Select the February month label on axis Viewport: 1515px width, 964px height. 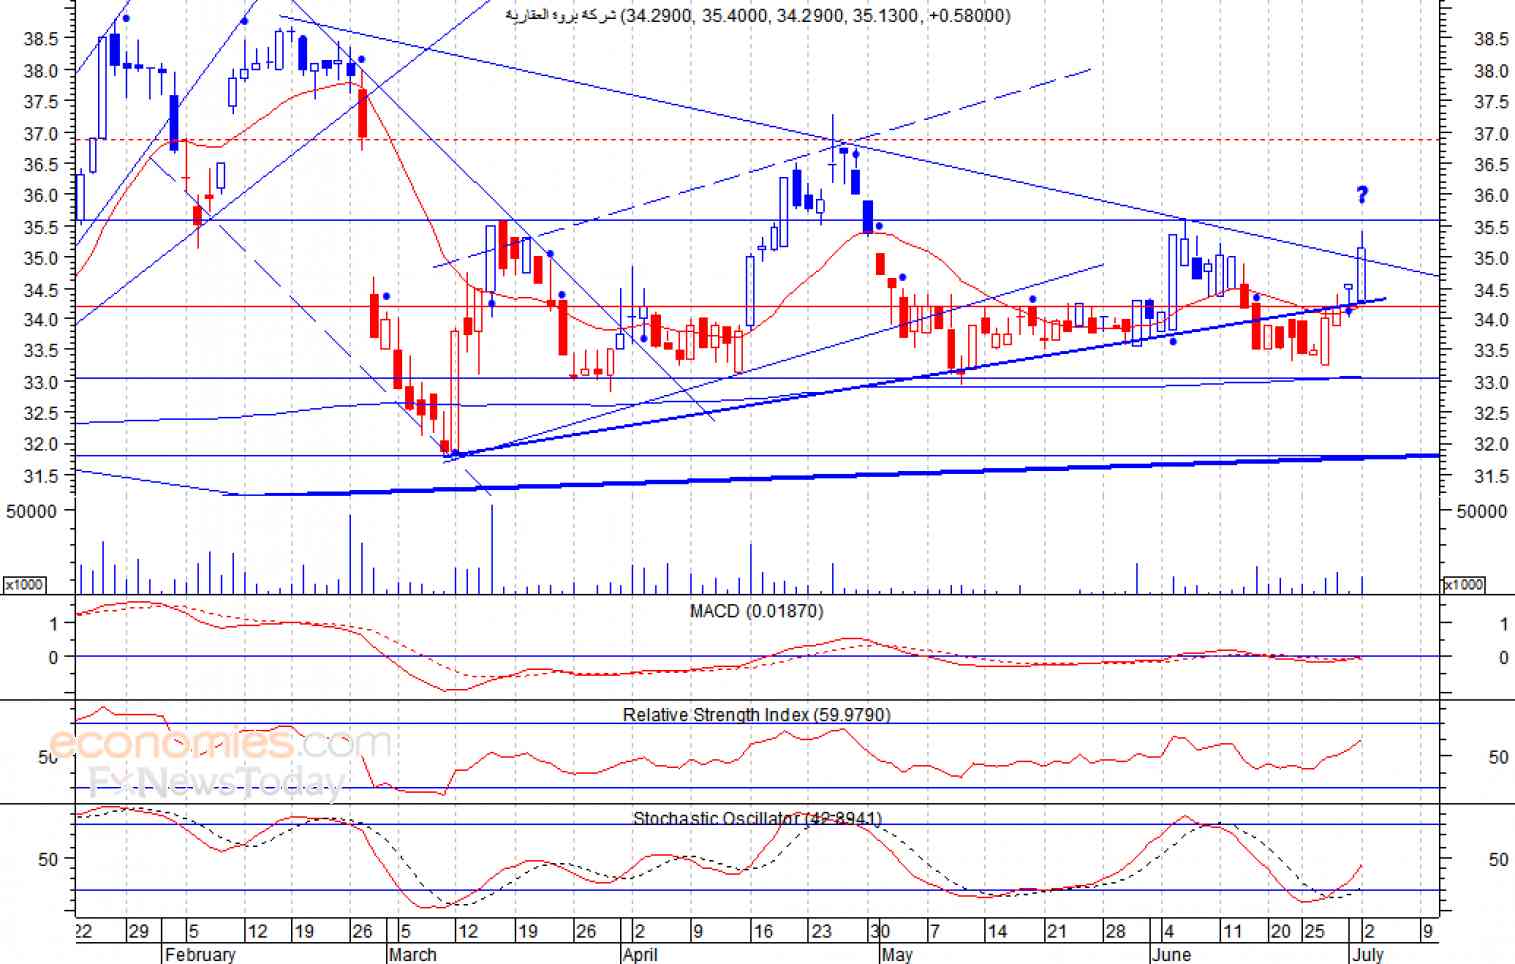click(200, 954)
